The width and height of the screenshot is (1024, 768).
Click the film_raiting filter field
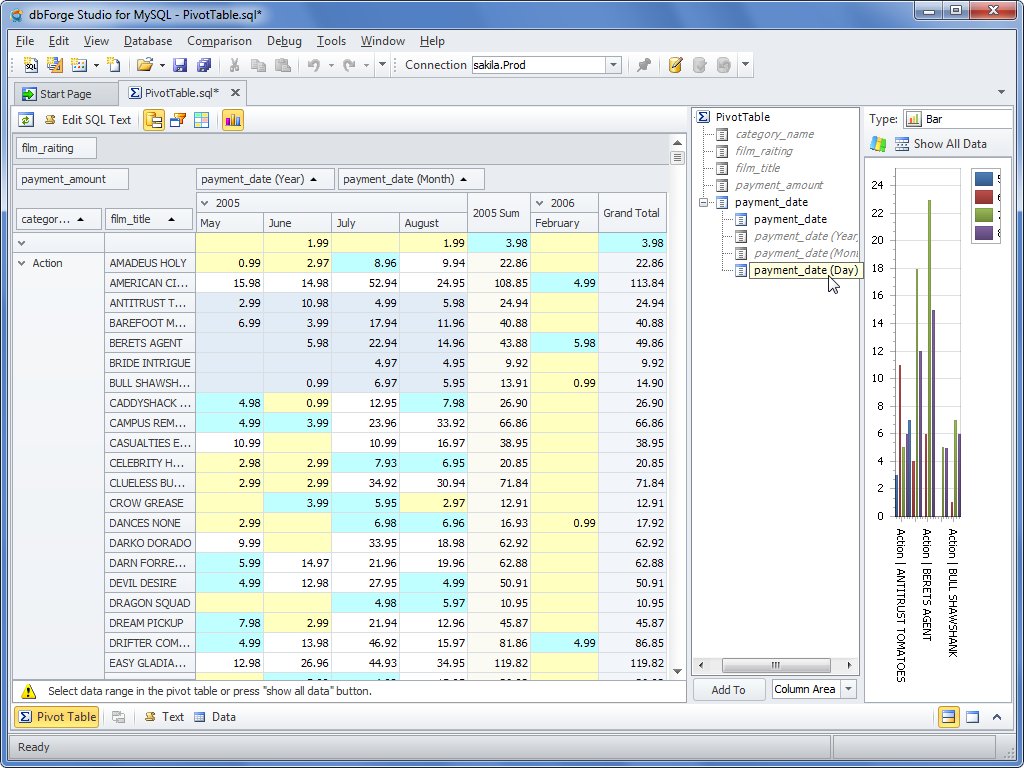coord(56,148)
